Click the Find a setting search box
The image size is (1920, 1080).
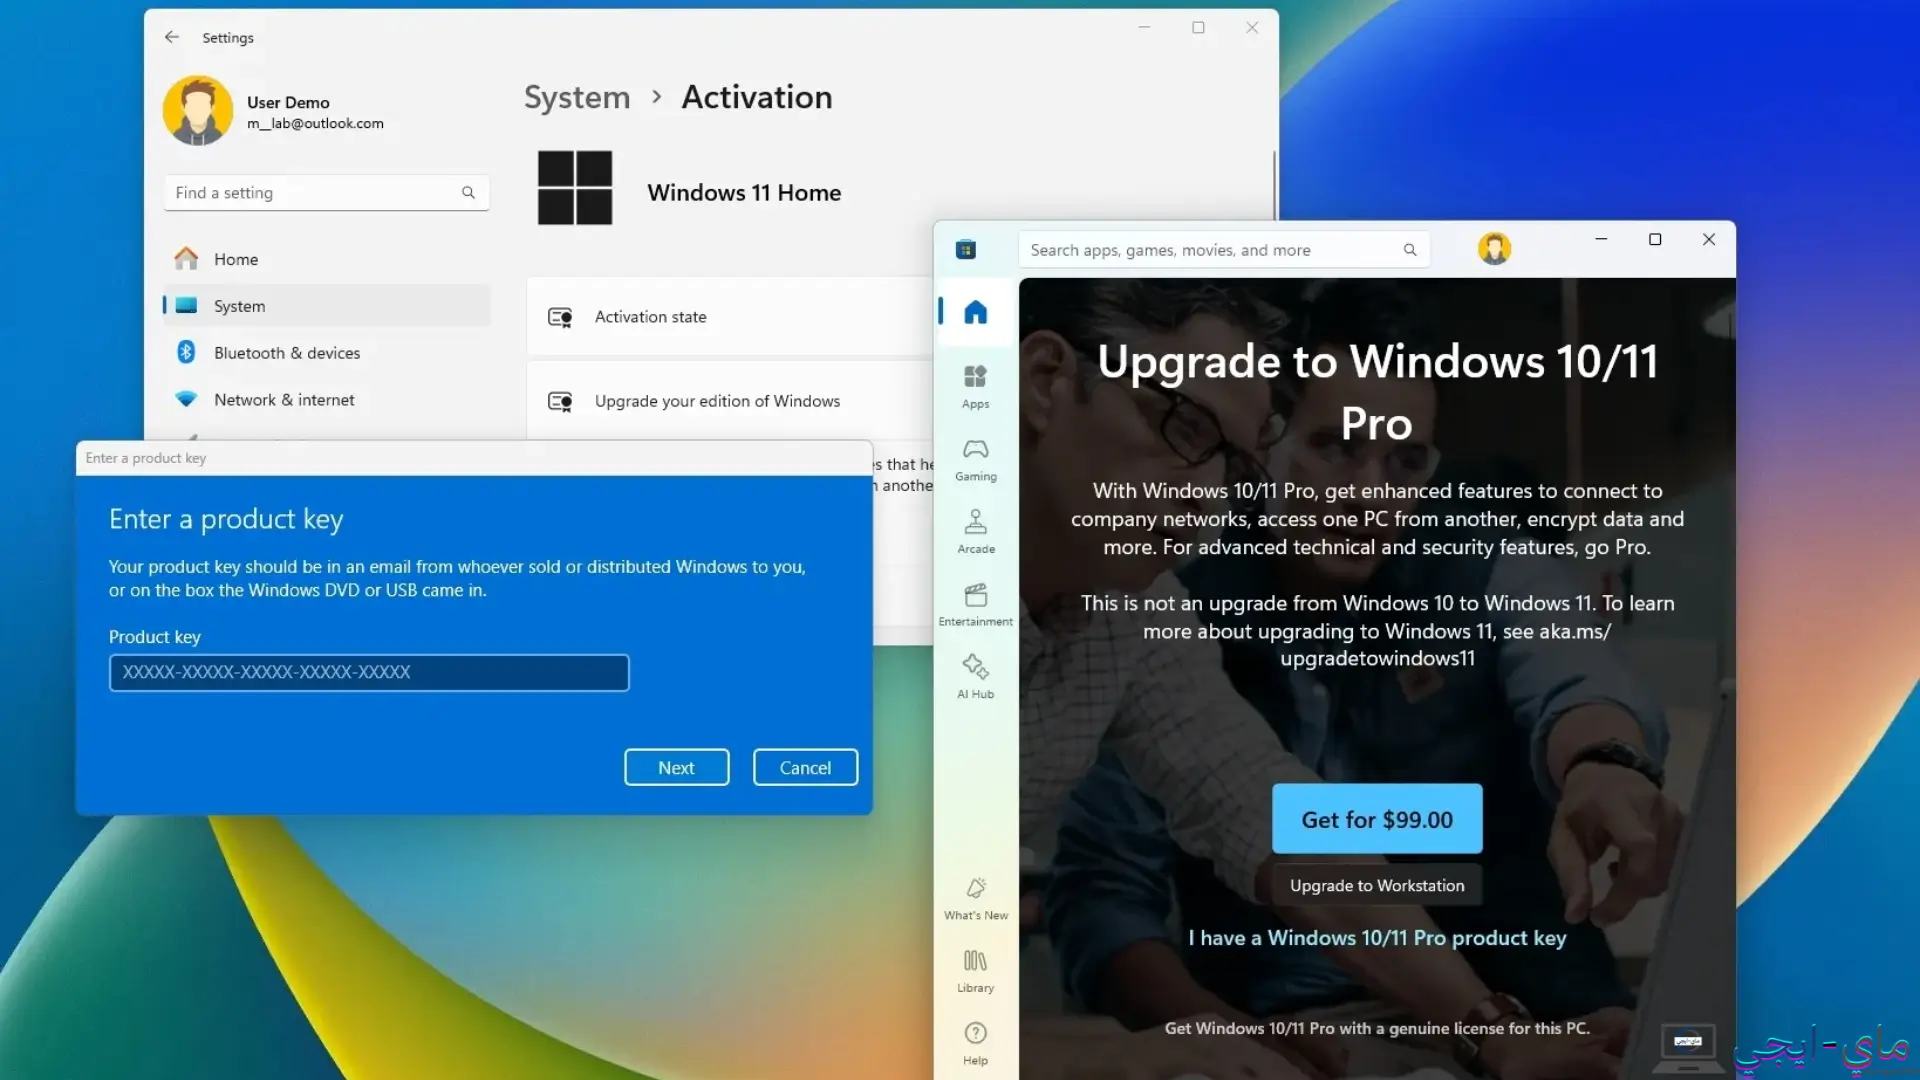[x=327, y=192]
